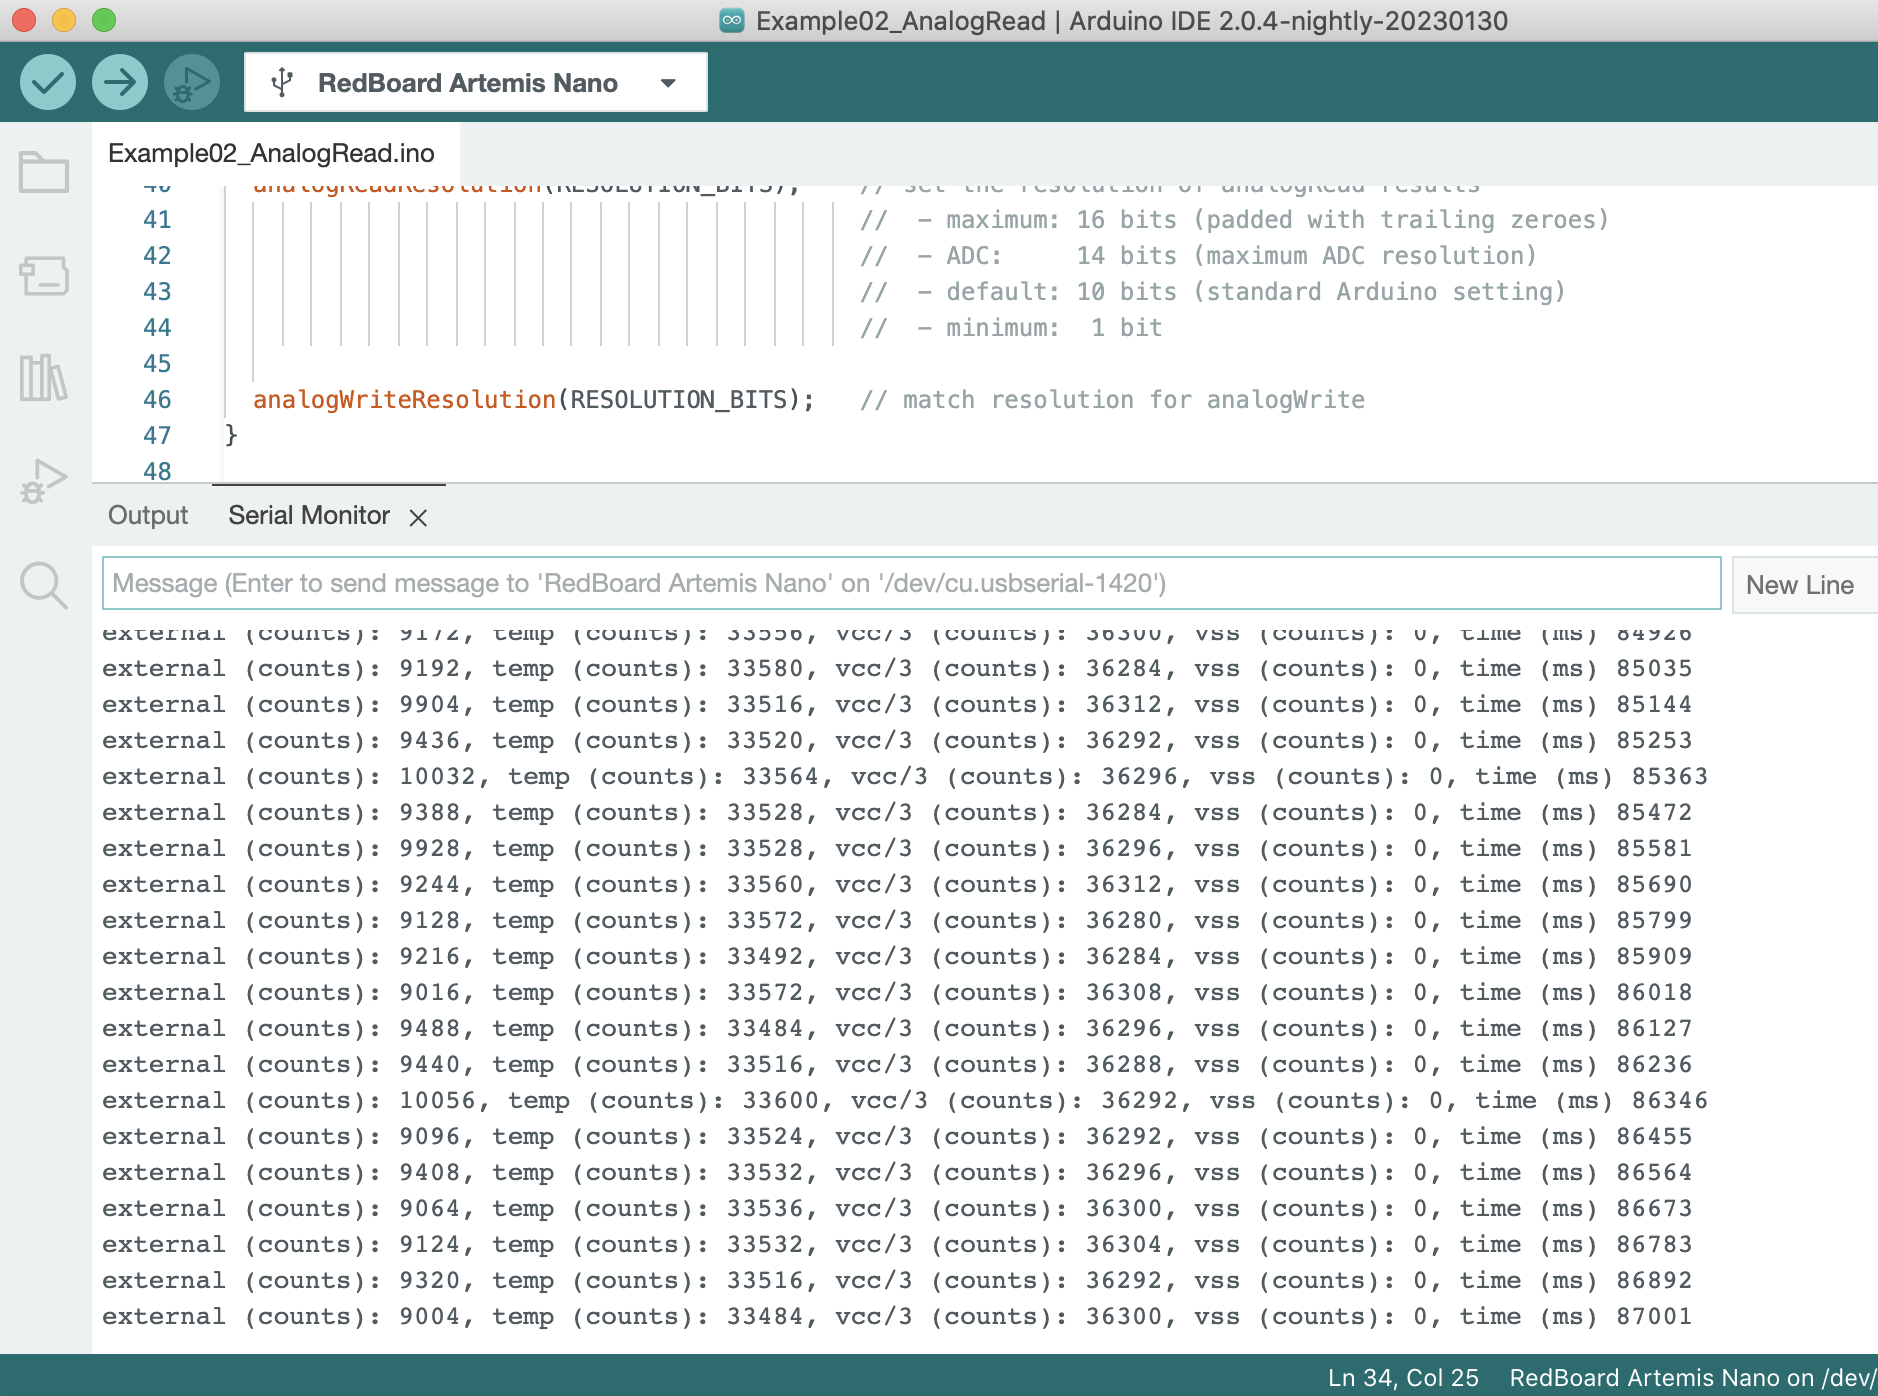Click serial output row with external 10032
The width and height of the screenshot is (1878, 1396).
[x=905, y=776]
